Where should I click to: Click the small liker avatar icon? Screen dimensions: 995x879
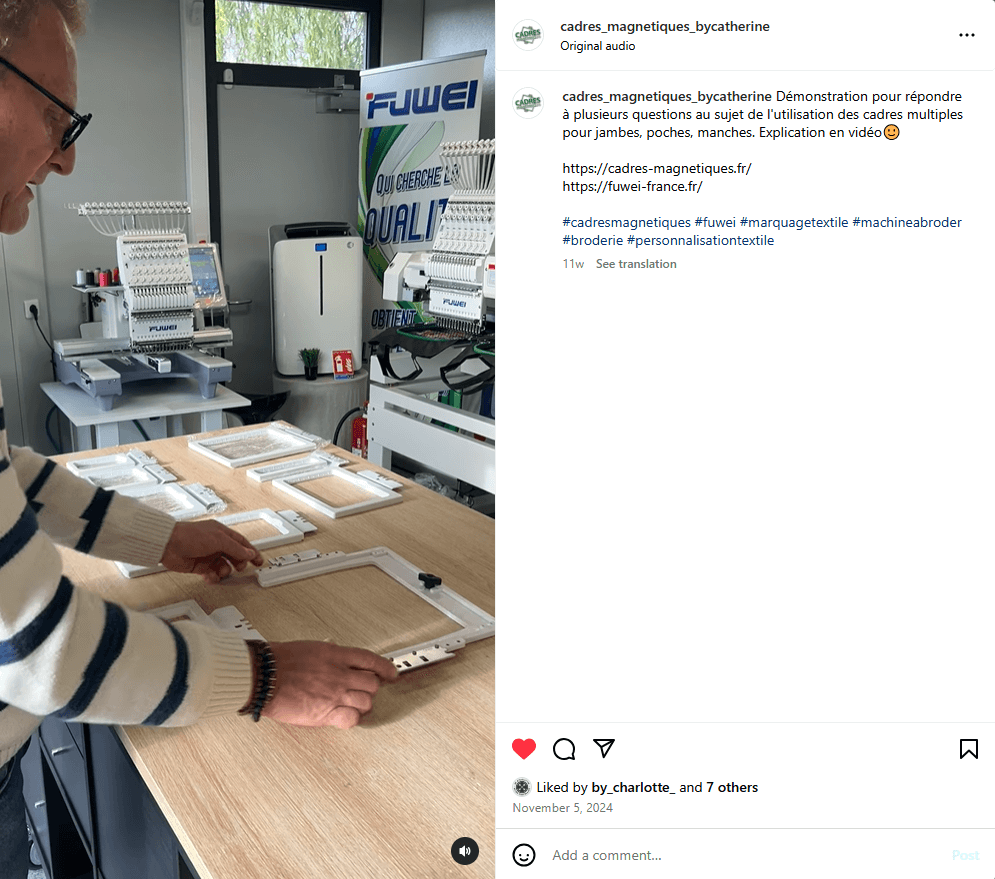click(522, 787)
